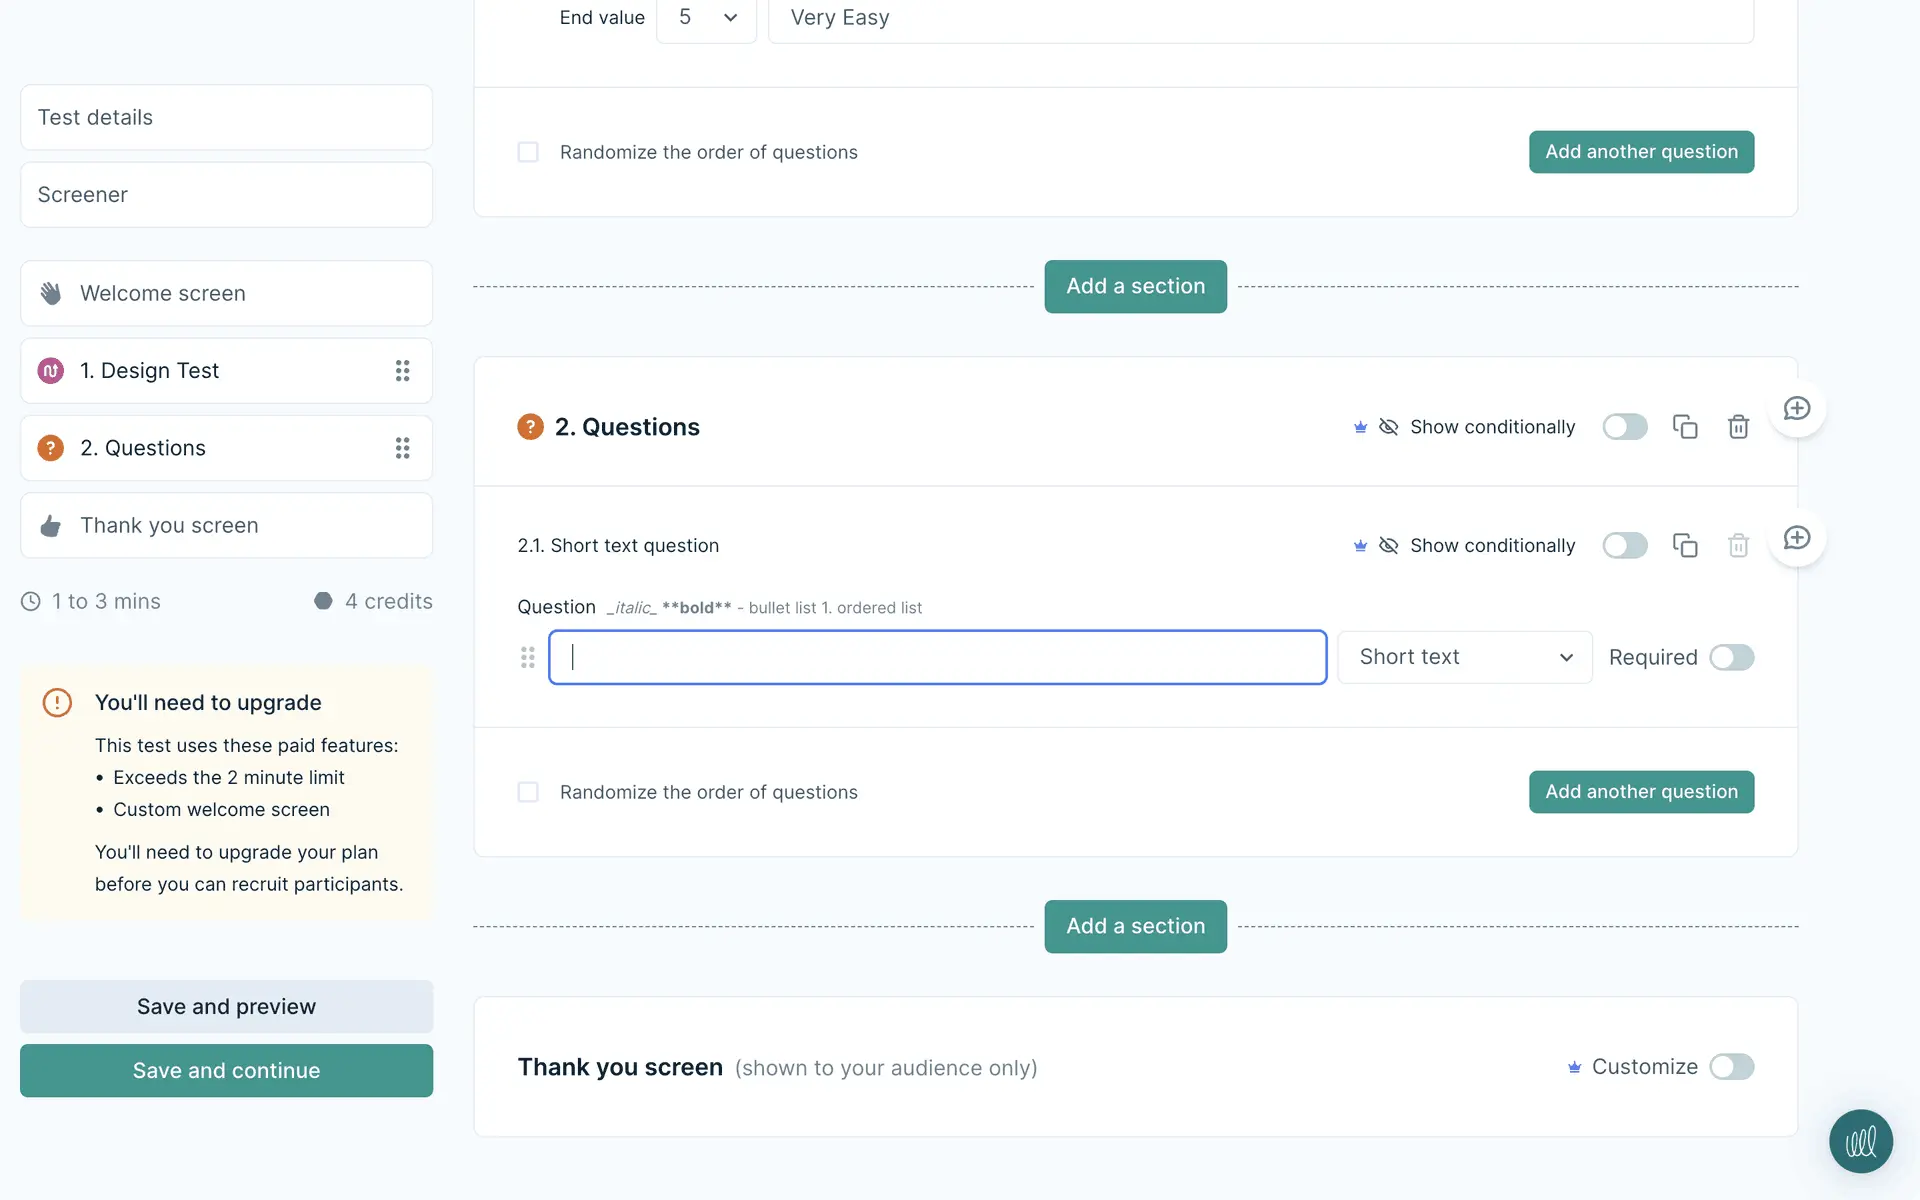This screenshot has width=1920, height=1200.
Task: Open the chat widget in bottom corner
Action: pos(1860,1141)
